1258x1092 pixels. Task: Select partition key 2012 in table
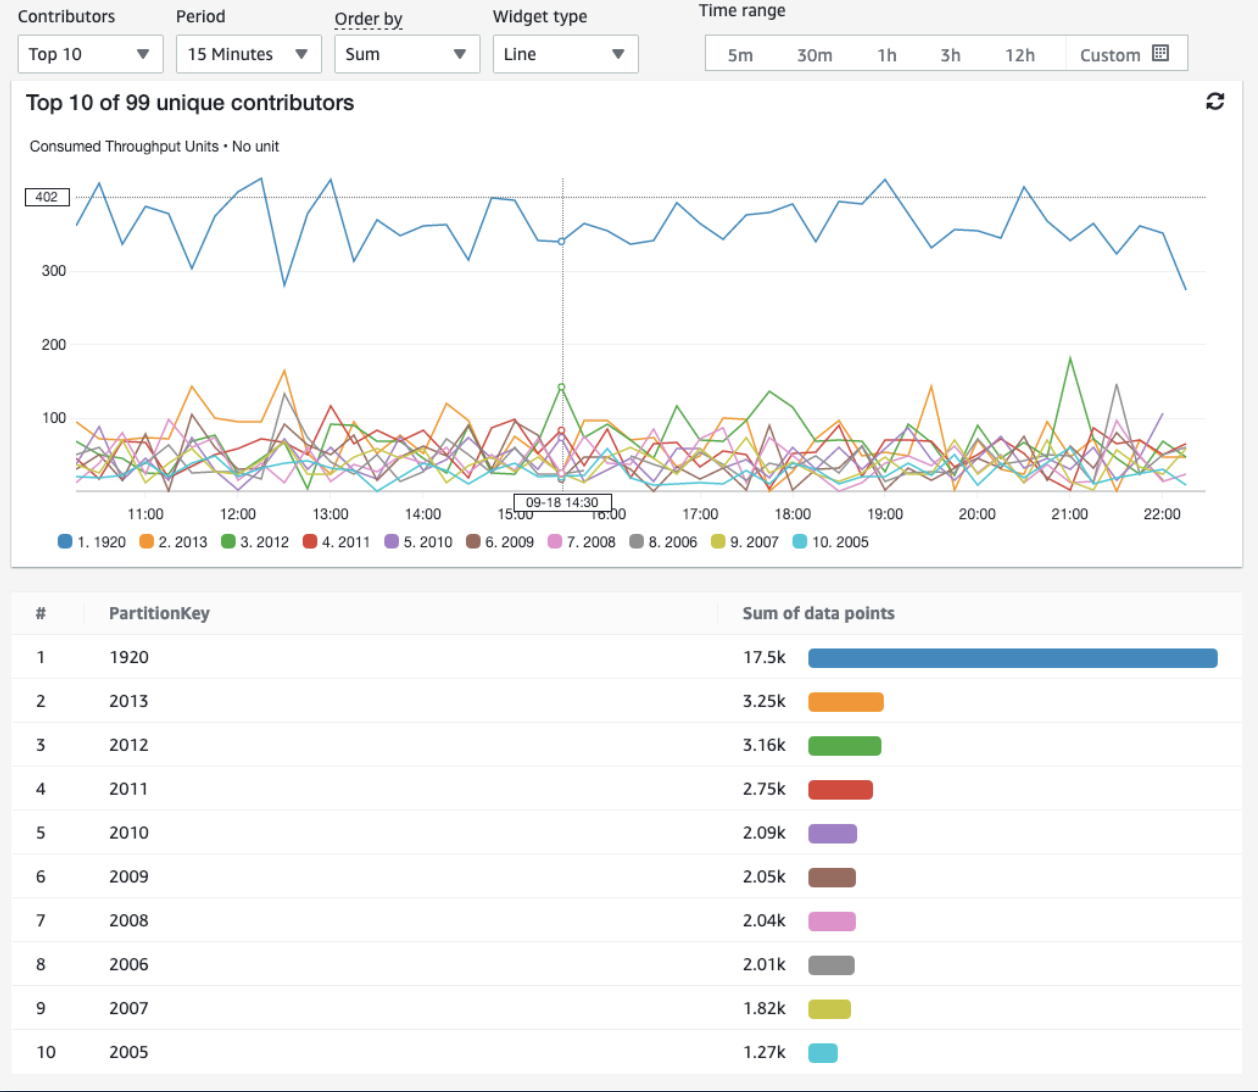129,745
